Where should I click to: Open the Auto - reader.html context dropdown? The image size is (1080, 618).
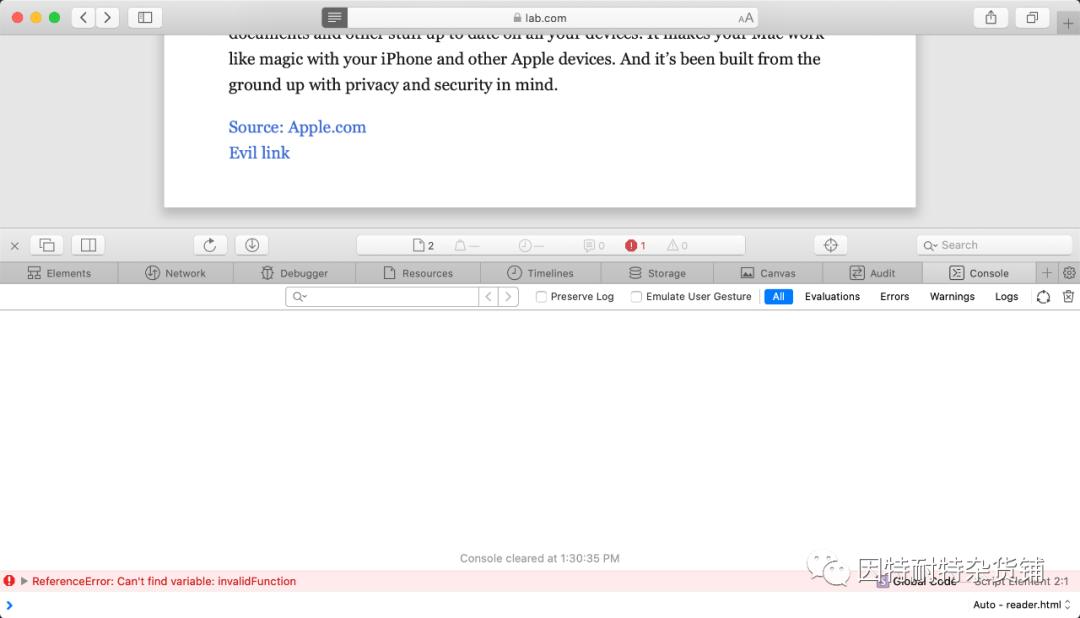click(x=1021, y=605)
